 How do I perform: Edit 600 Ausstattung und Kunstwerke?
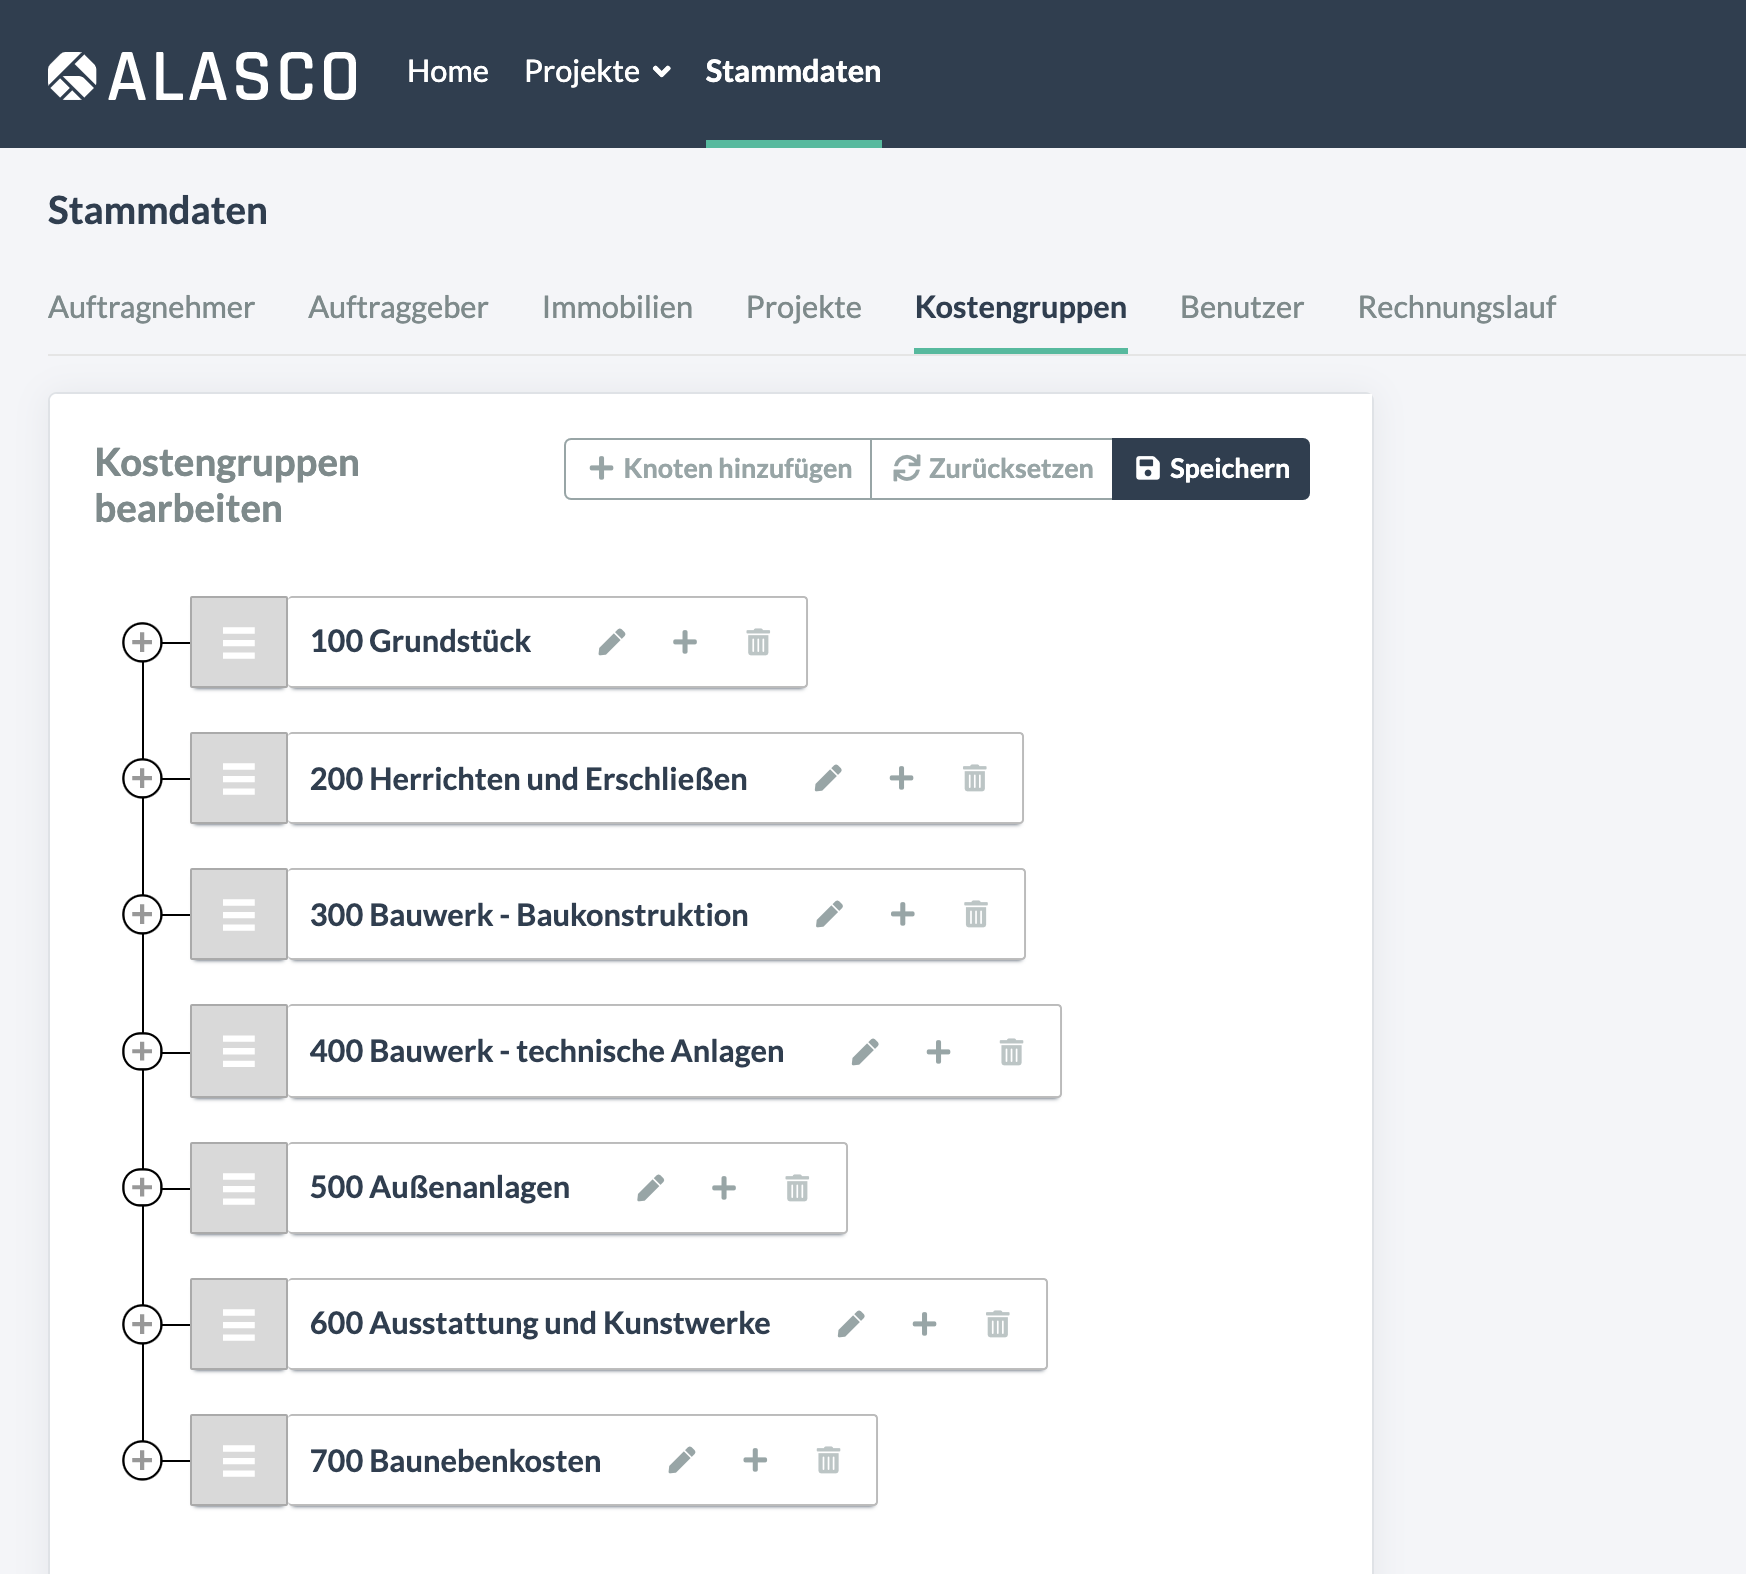851,1324
